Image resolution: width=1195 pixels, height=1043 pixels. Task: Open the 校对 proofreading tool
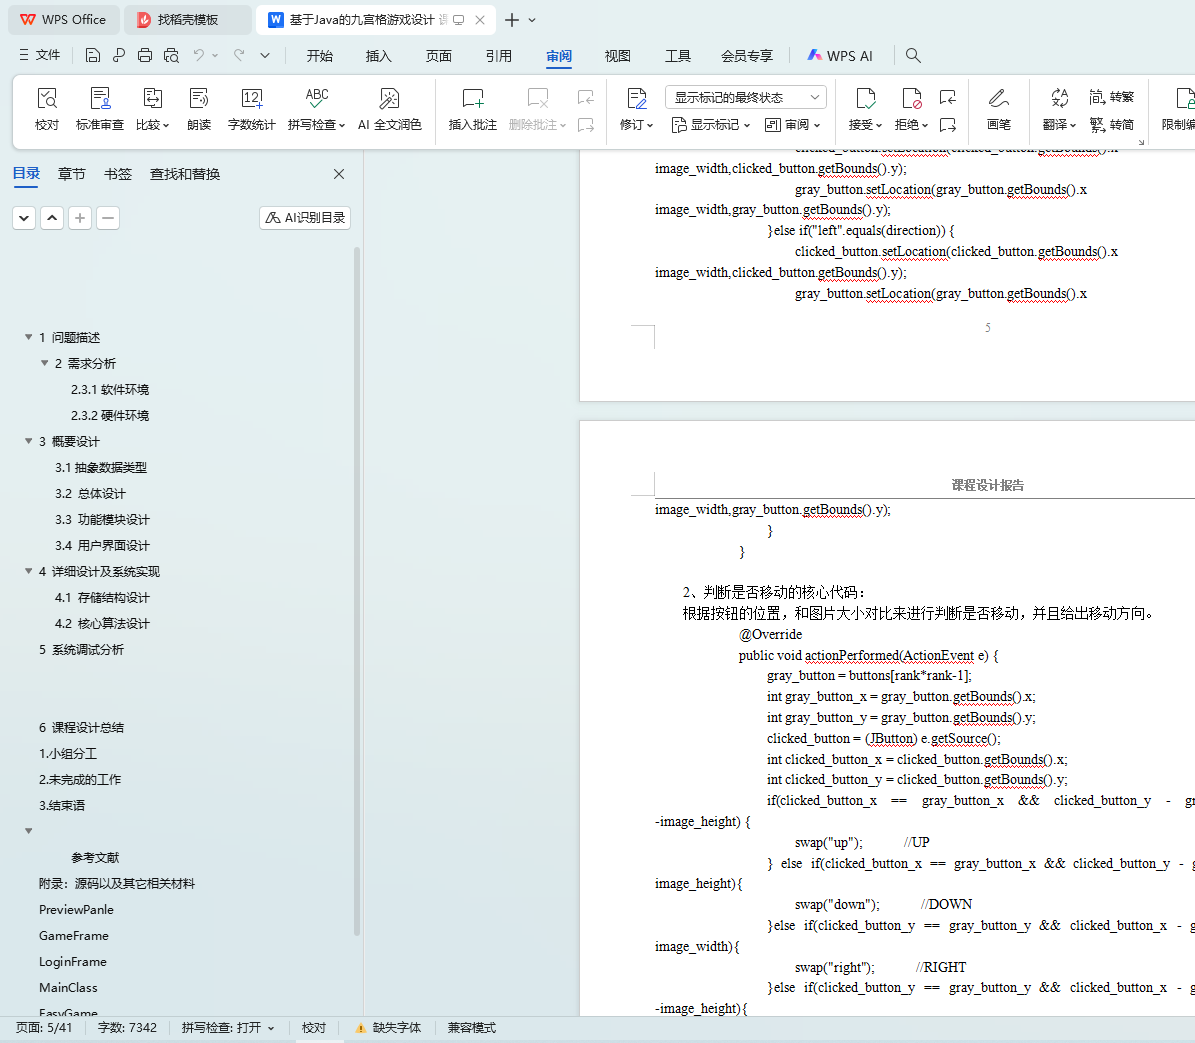click(x=46, y=109)
